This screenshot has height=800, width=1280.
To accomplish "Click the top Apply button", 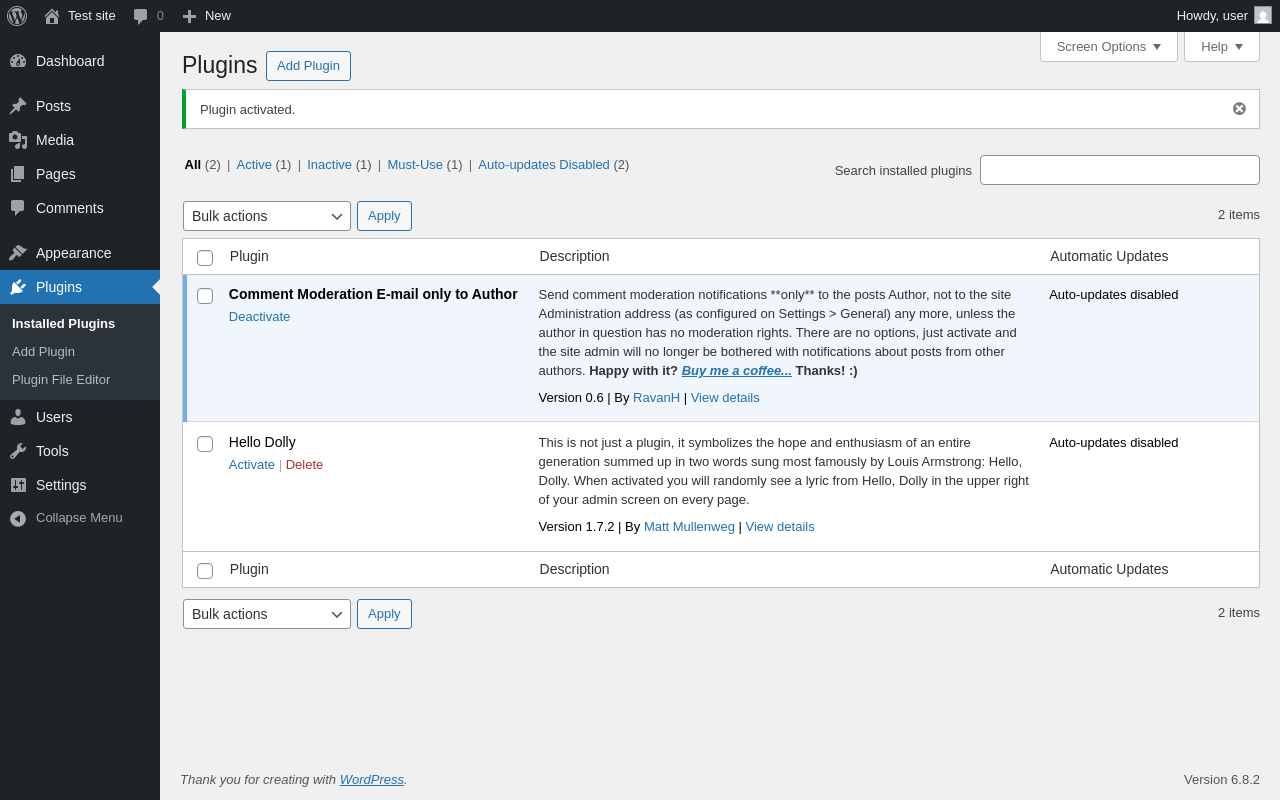I will tap(384, 216).
